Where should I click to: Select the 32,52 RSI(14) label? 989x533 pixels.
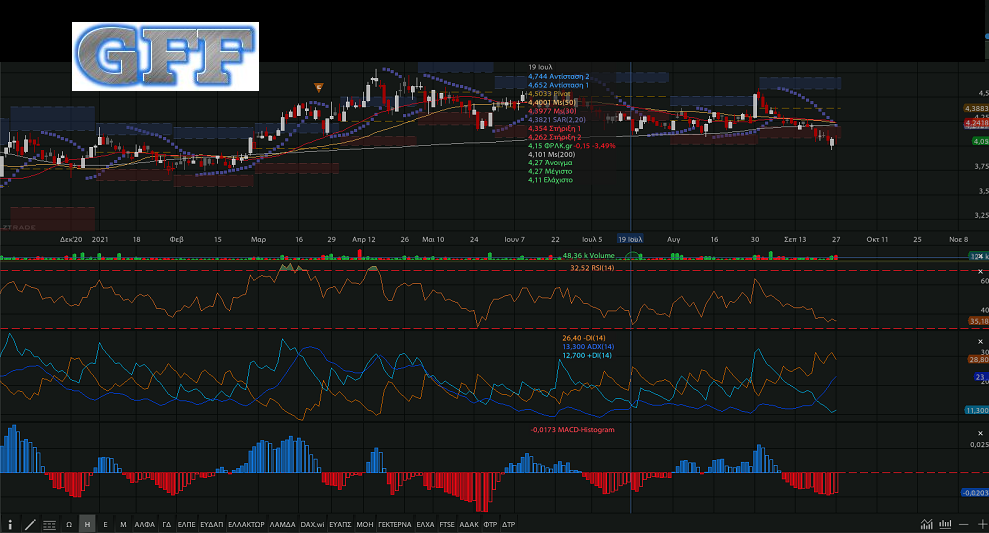(x=592, y=268)
